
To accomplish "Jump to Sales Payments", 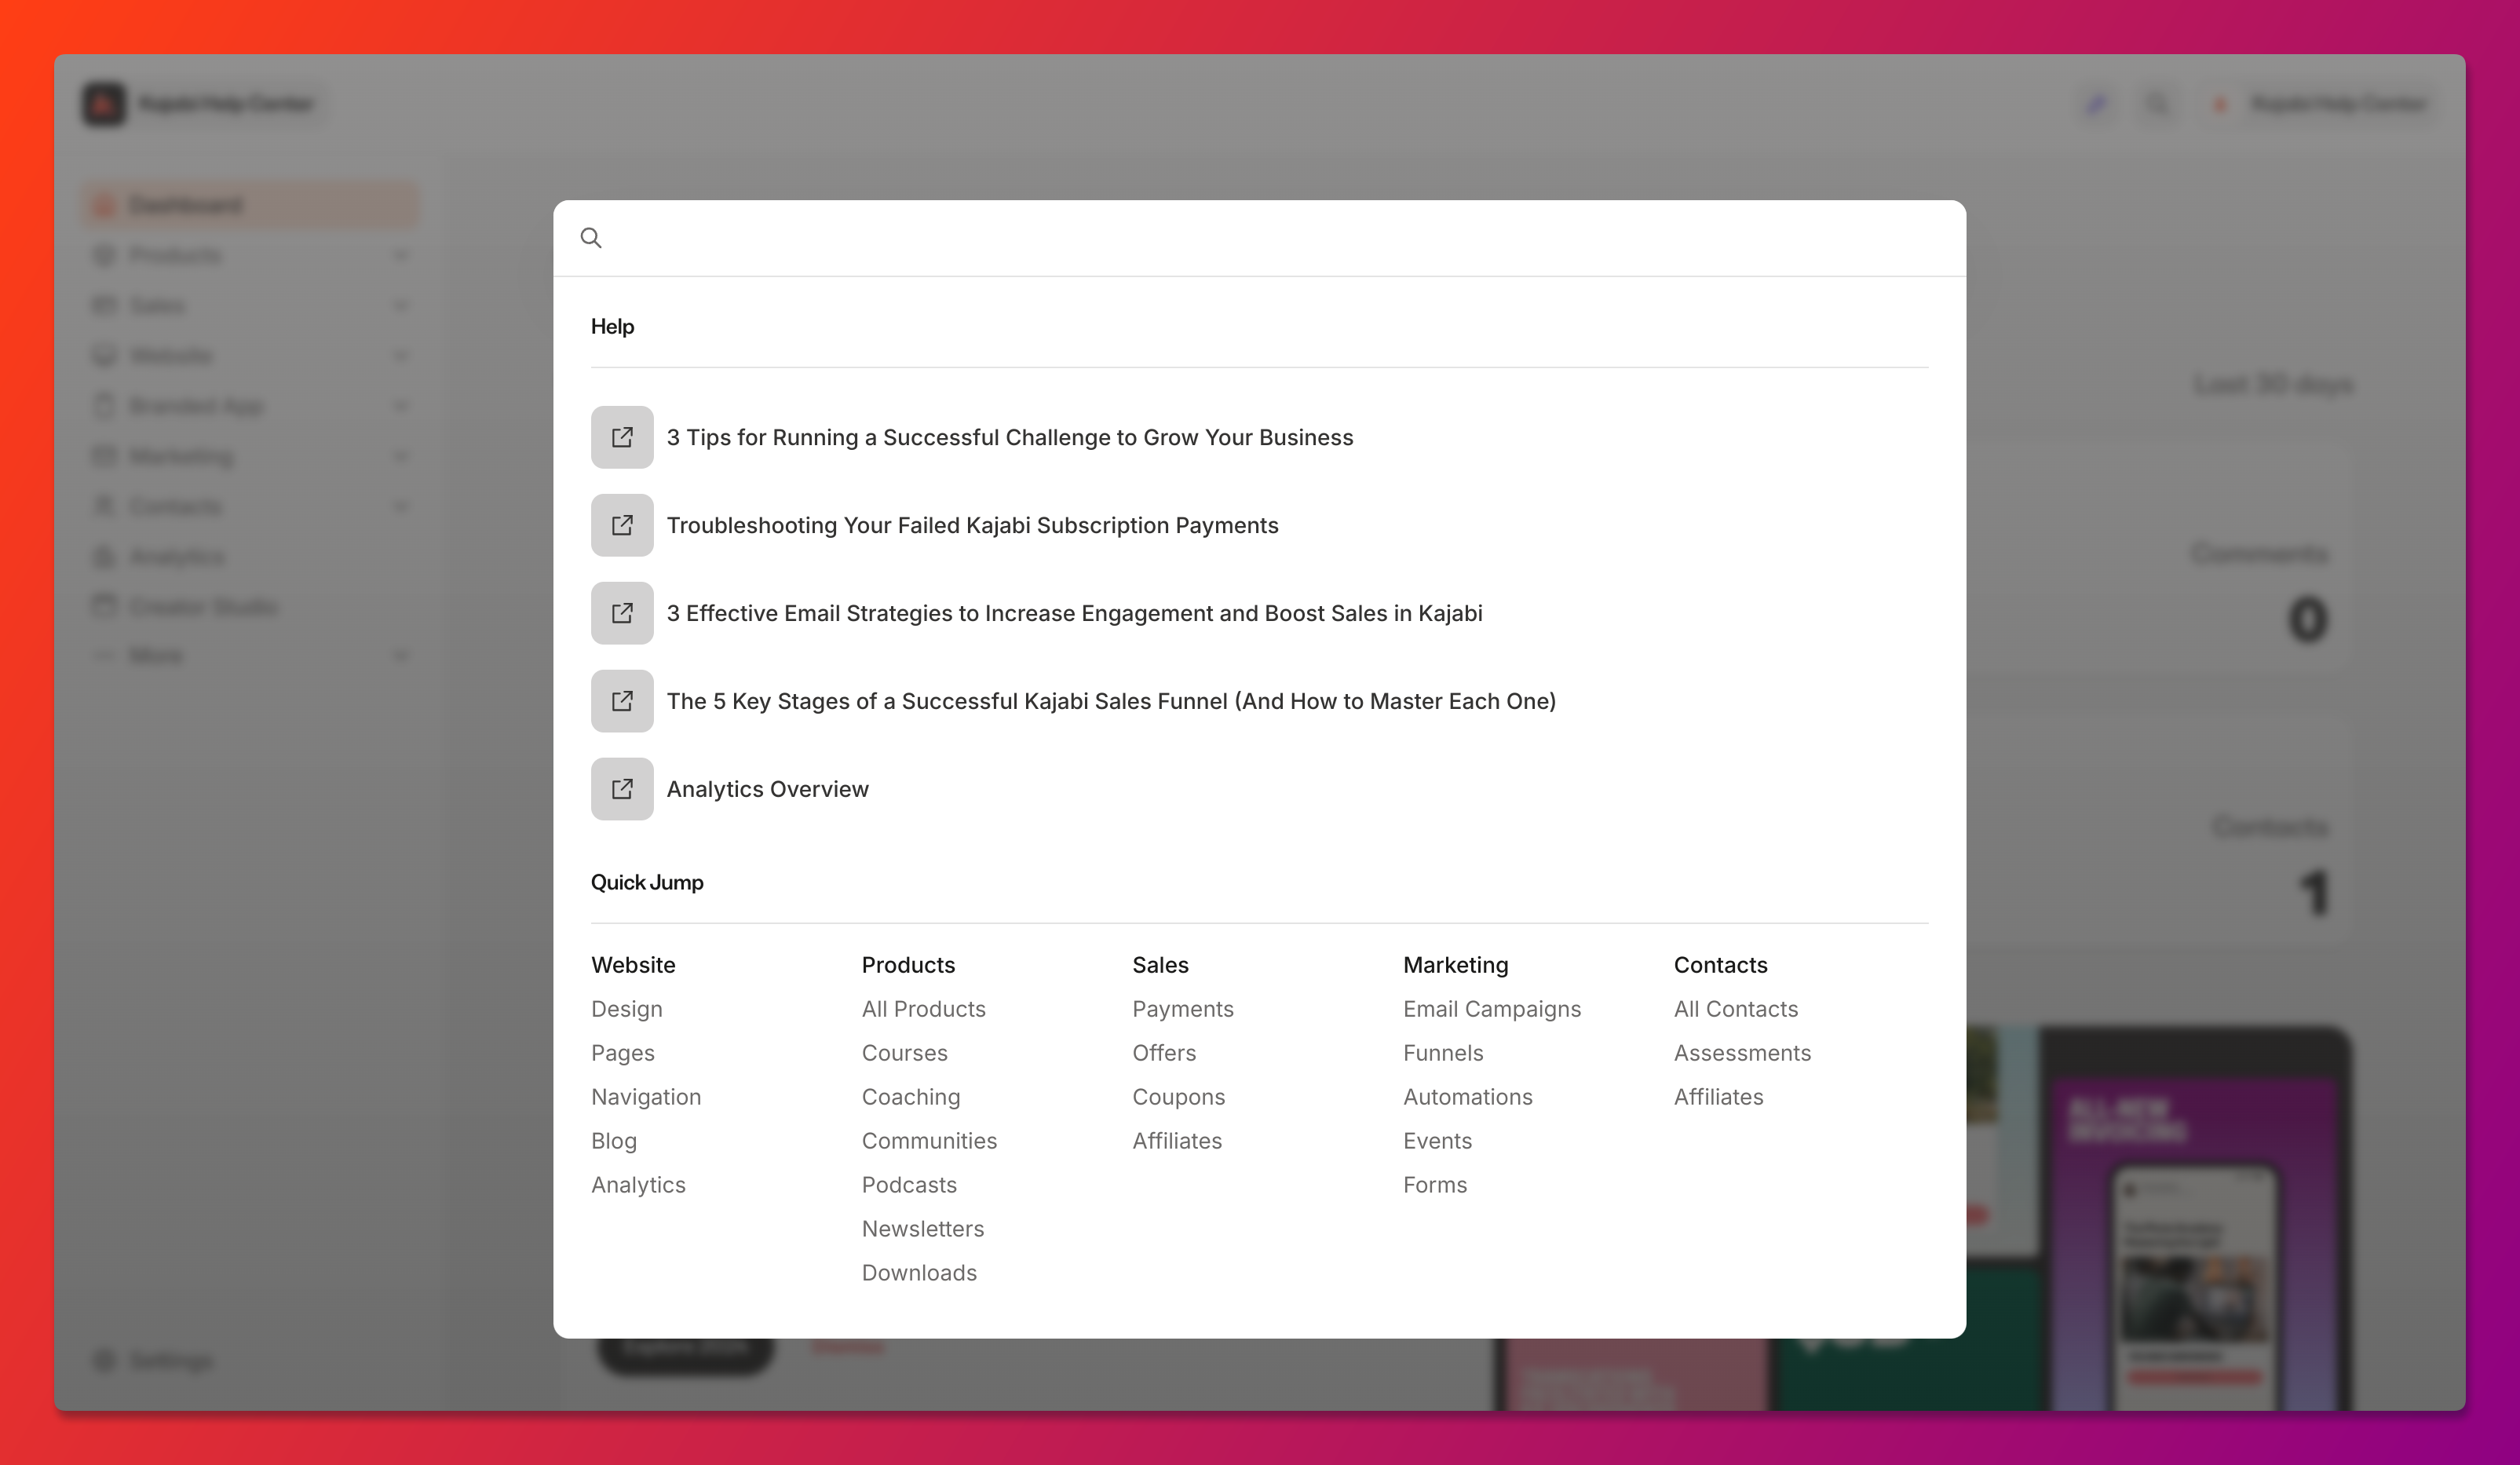I will [x=1183, y=1009].
